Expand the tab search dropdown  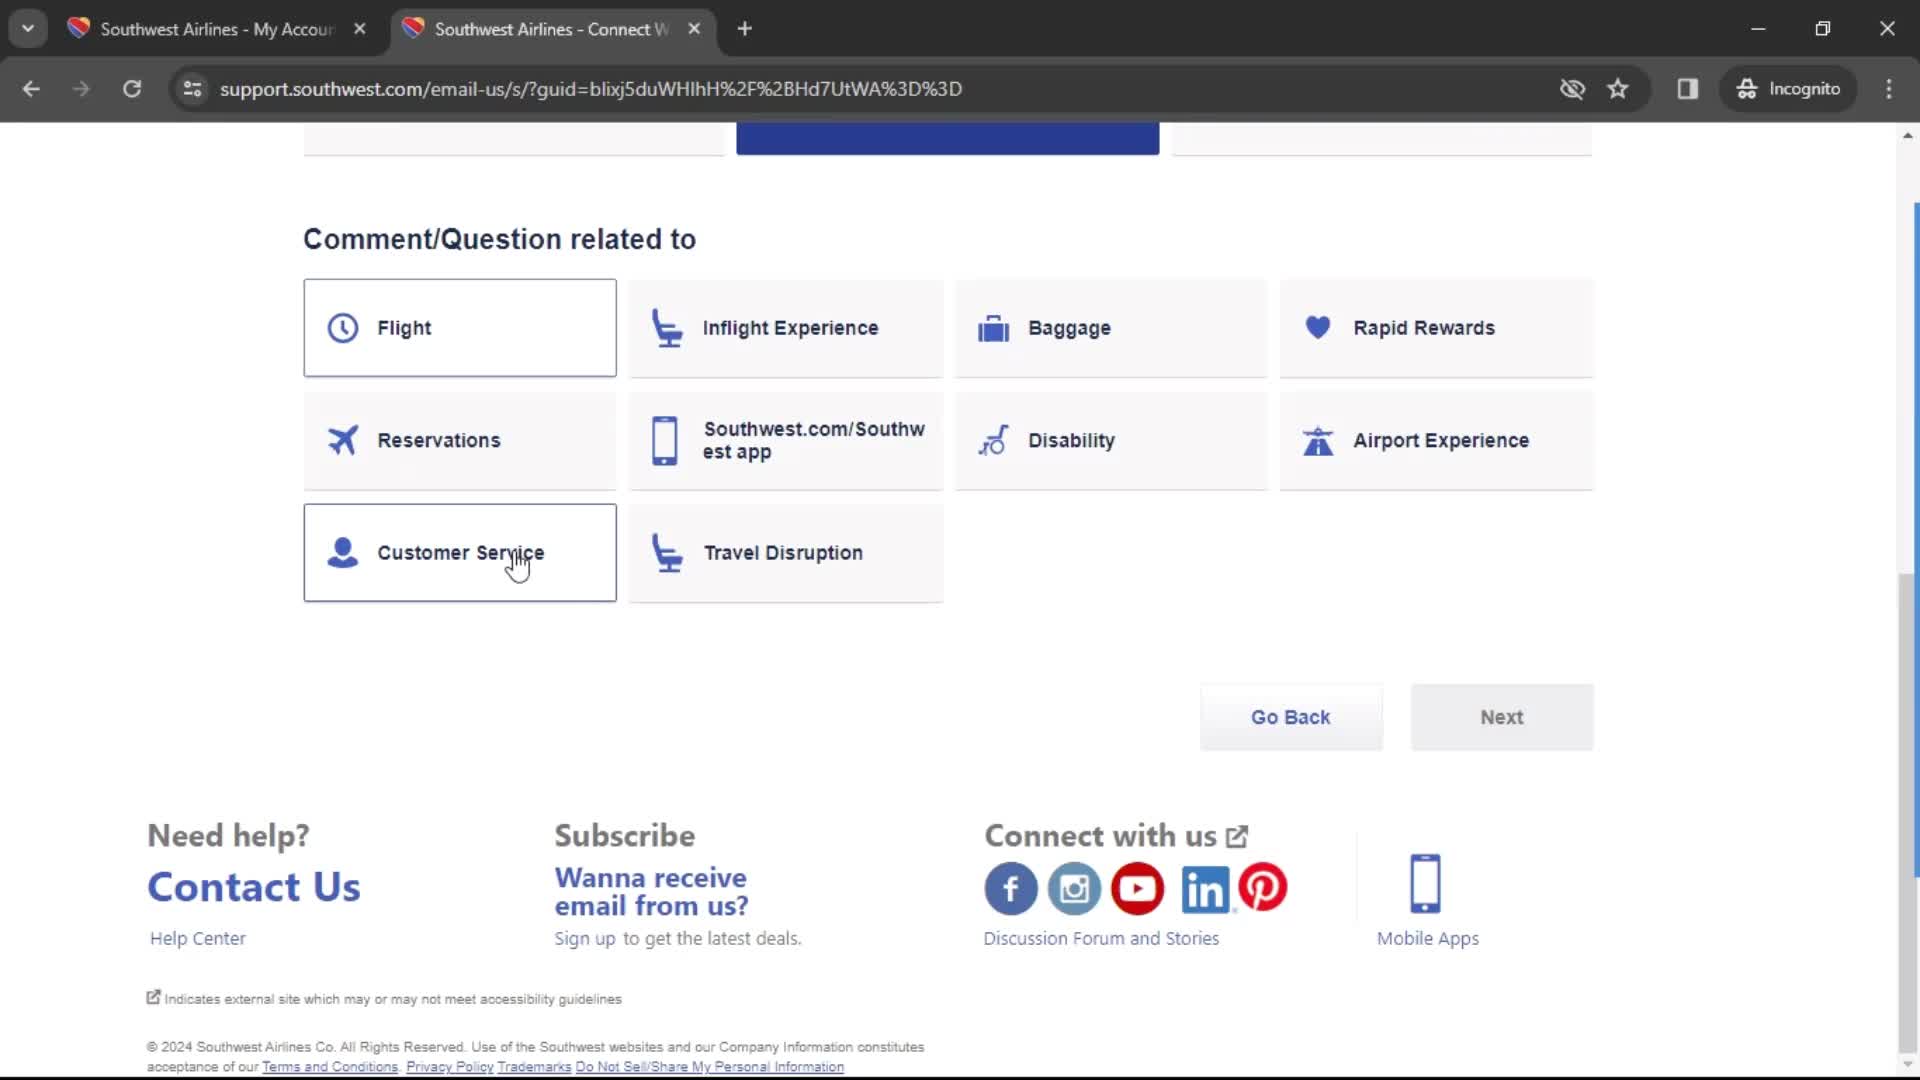(x=28, y=29)
